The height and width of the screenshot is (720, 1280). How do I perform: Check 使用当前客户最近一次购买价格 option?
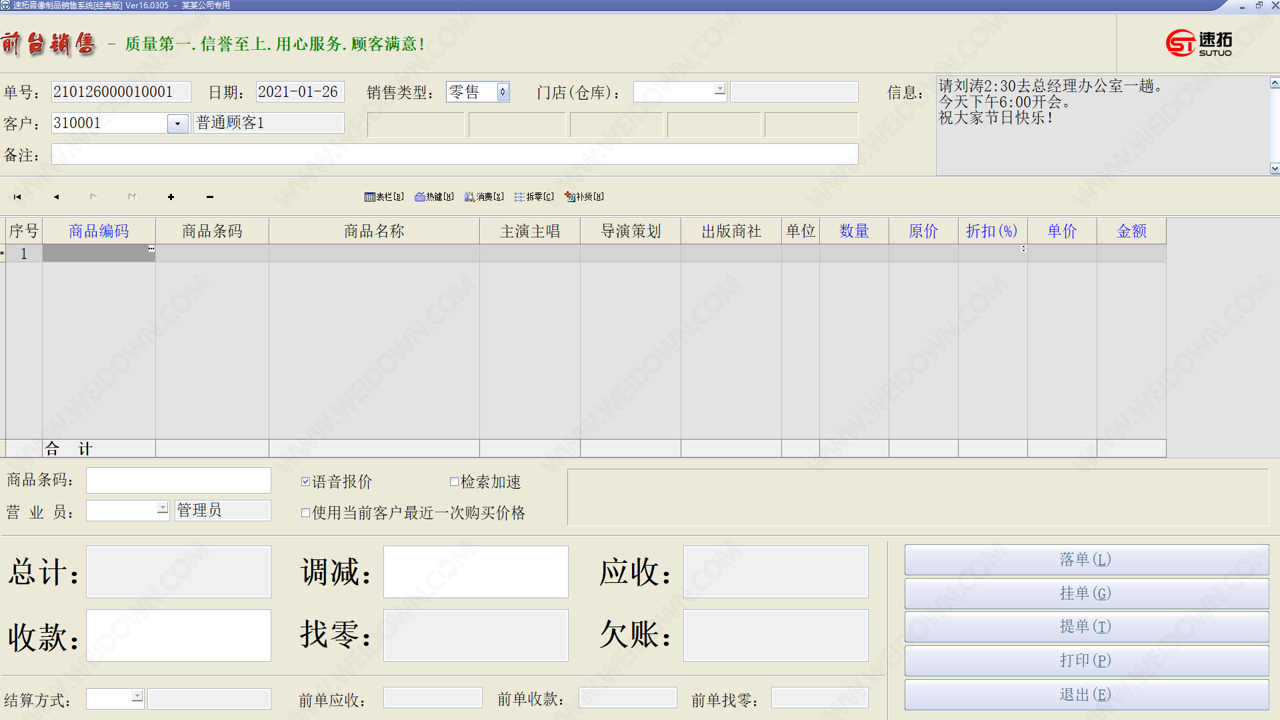(306, 513)
